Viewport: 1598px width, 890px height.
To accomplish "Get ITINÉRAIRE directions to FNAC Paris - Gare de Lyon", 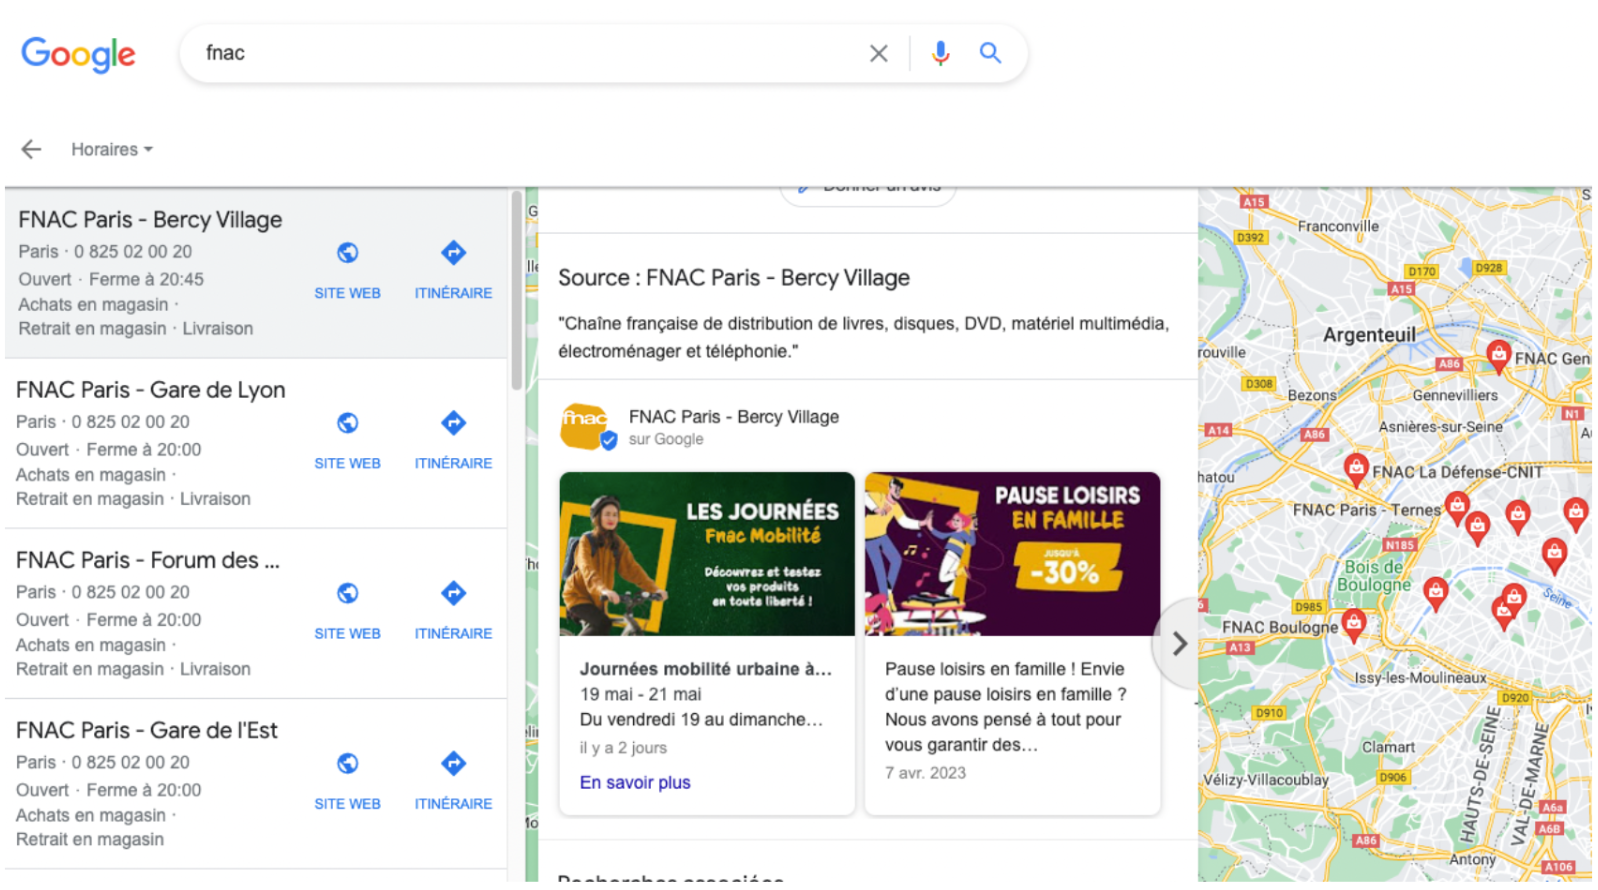I will pos(453,437).
